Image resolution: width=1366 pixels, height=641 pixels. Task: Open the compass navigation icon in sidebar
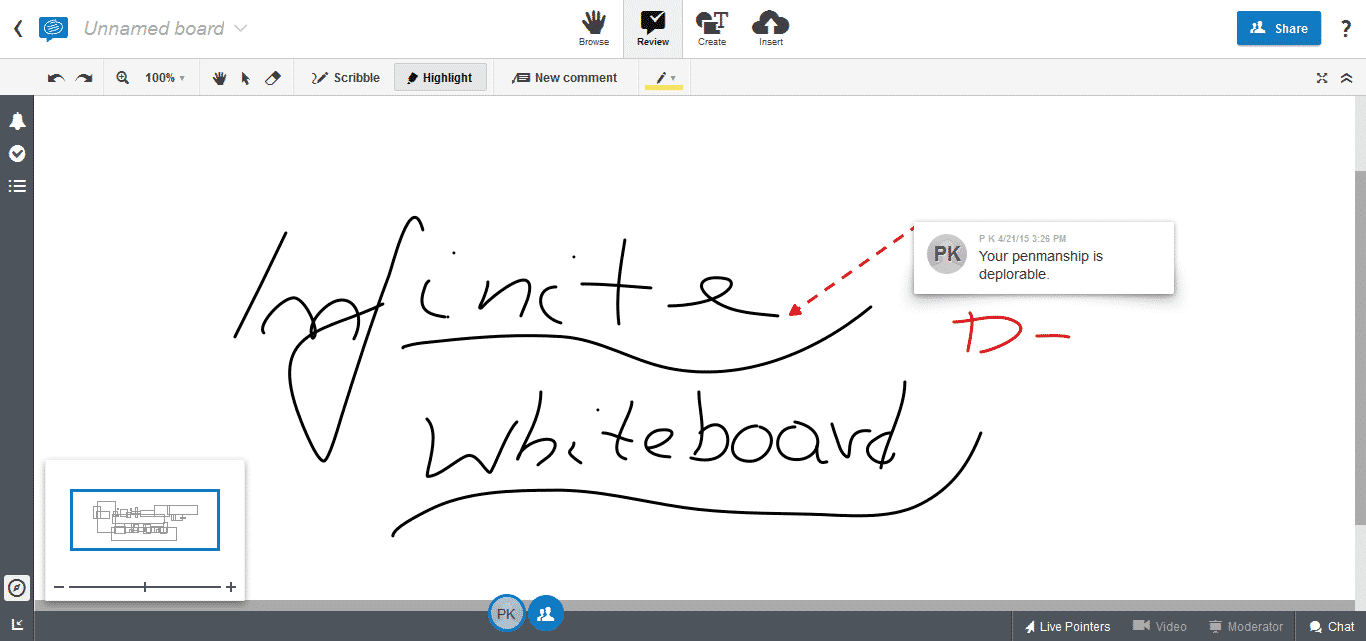click(x=16, y=587)
